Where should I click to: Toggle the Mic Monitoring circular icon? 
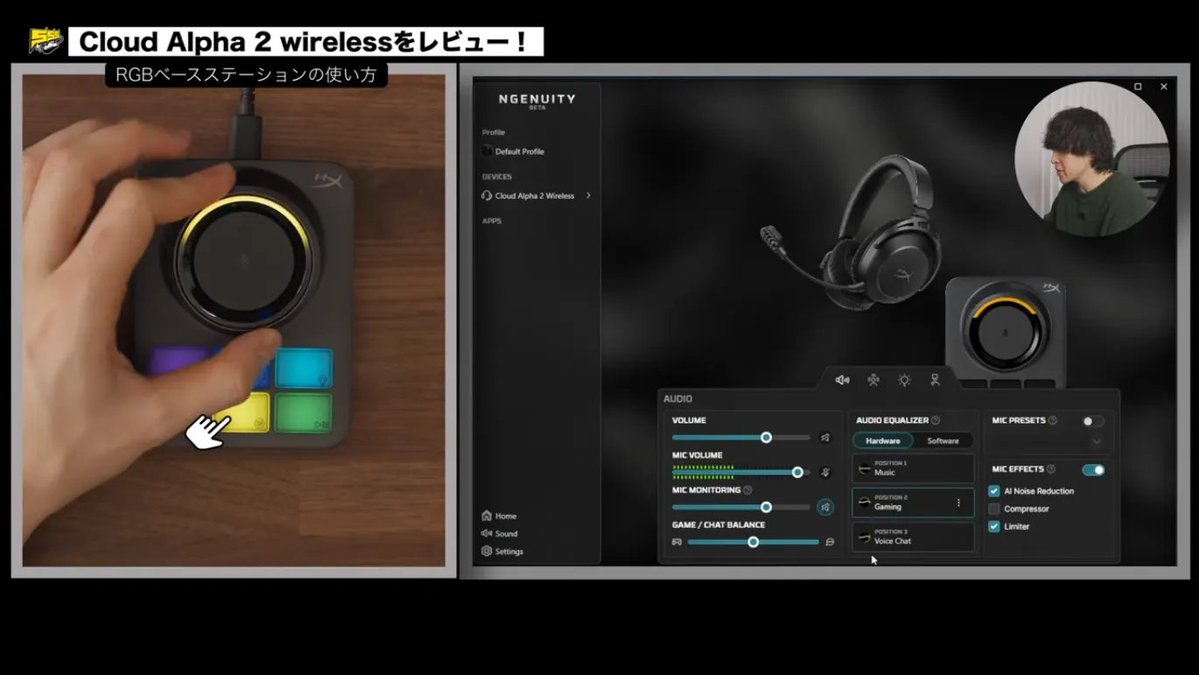825,507
